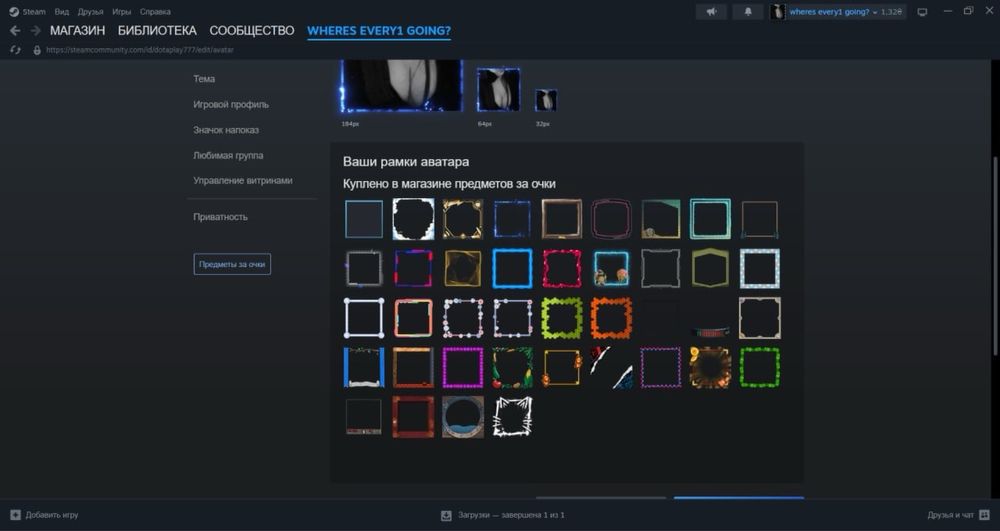Select the salmon and teal rounded frame
This screenshot has width=1000, height=531.
tap(413, 317)
